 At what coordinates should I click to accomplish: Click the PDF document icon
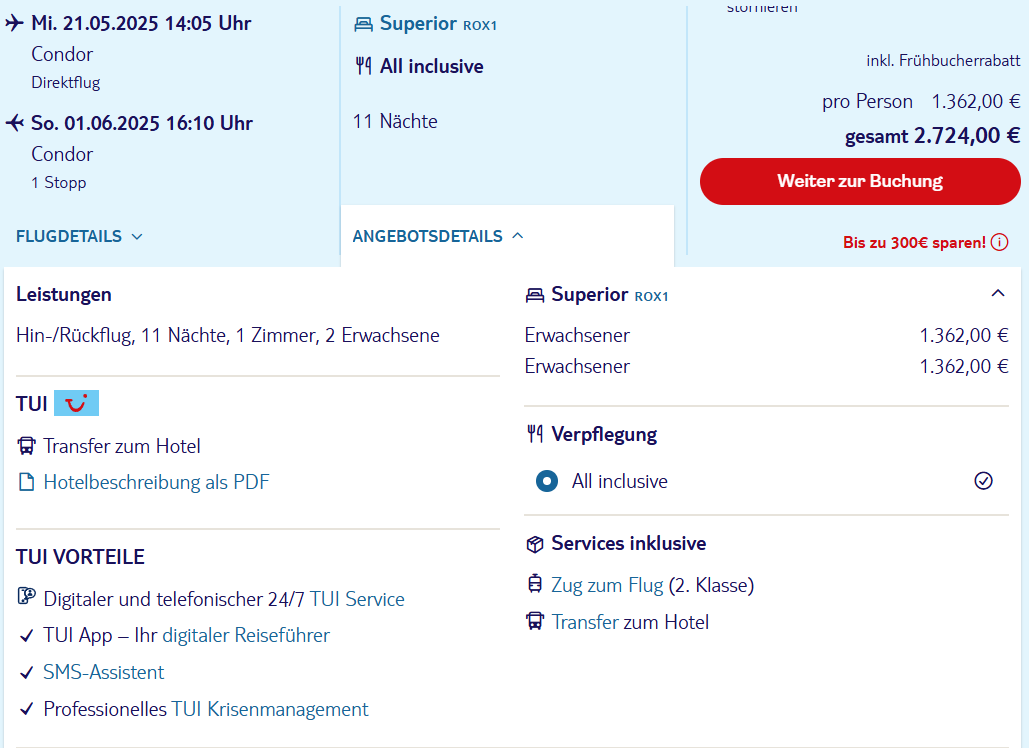tap(27, 483)
